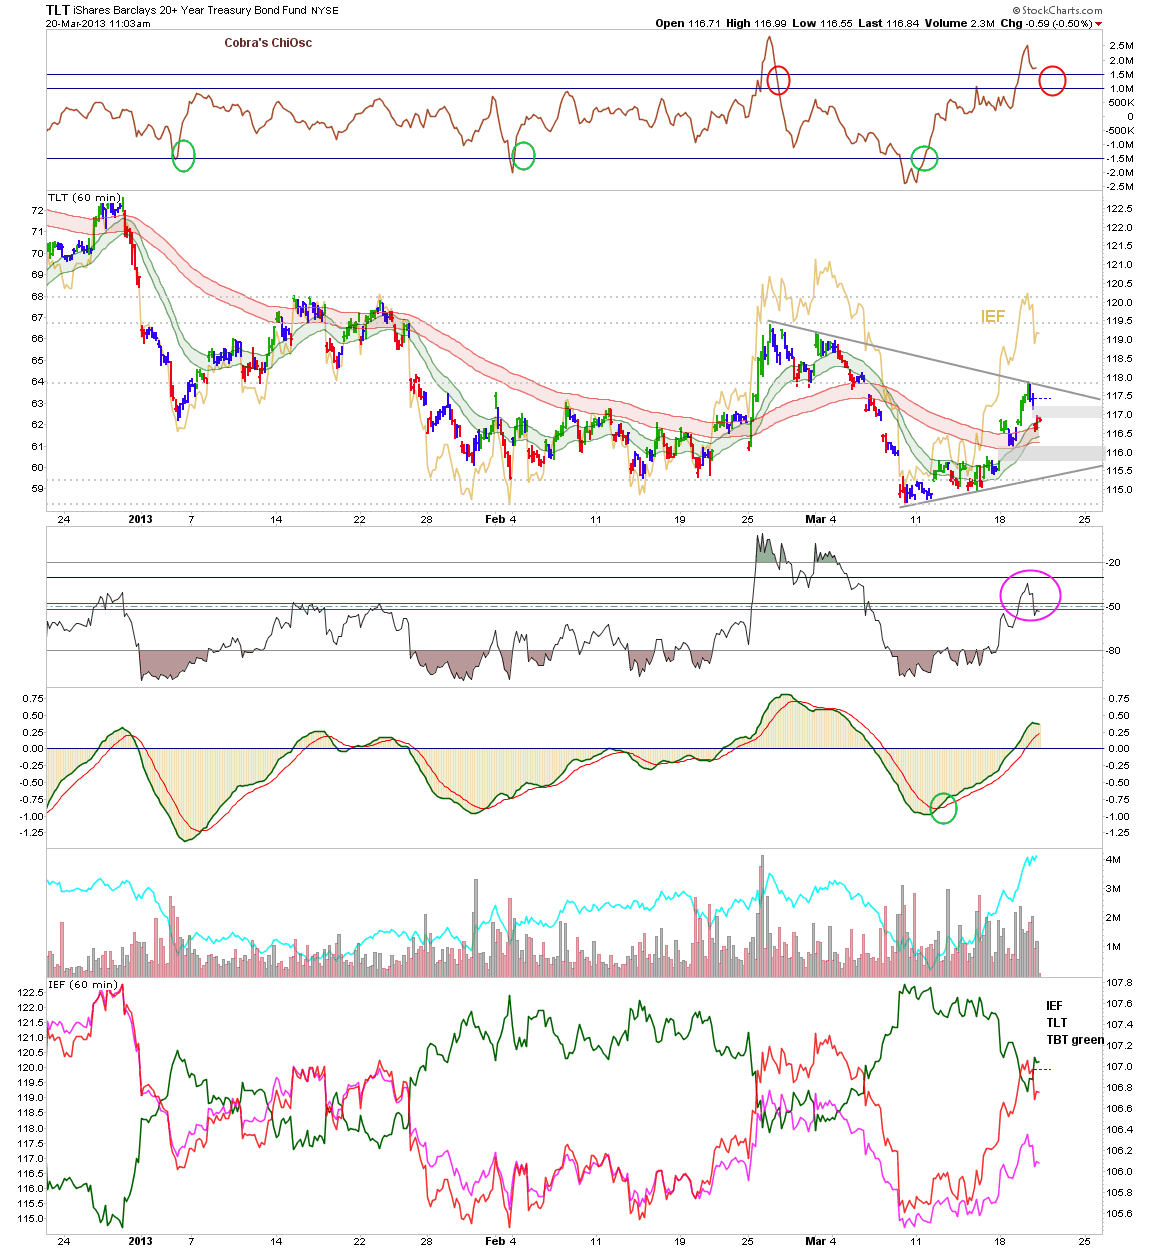Click the magenta ellipse on the oscillator panel
This screenshot has height=1250, width=1150.
tap(1031, 595)
